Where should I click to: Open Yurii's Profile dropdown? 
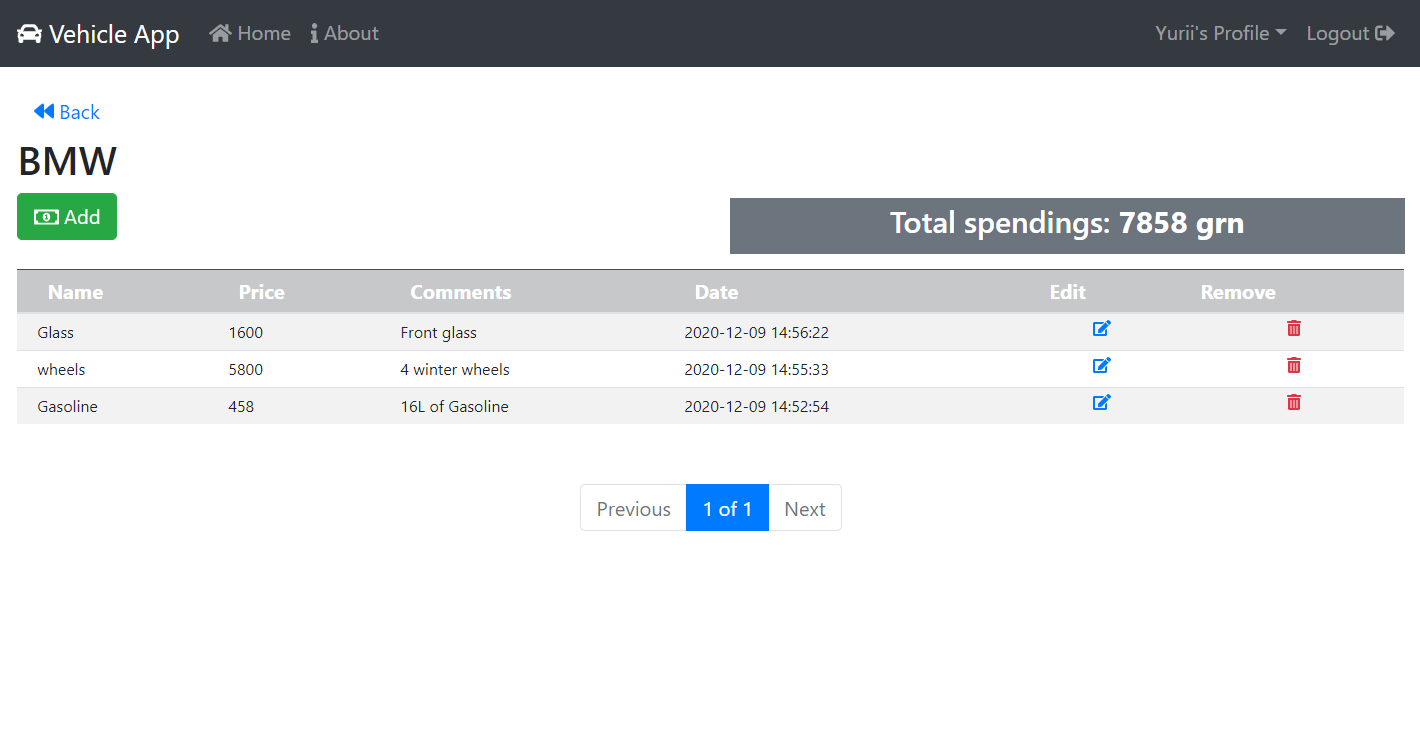[1220, 33]
